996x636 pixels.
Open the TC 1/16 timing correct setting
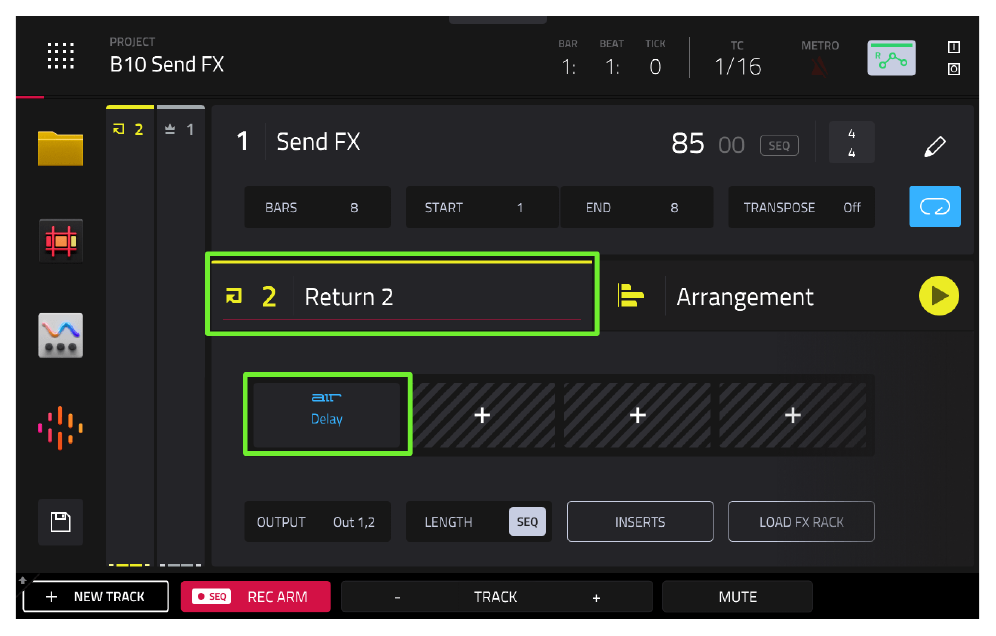[737, 59]
